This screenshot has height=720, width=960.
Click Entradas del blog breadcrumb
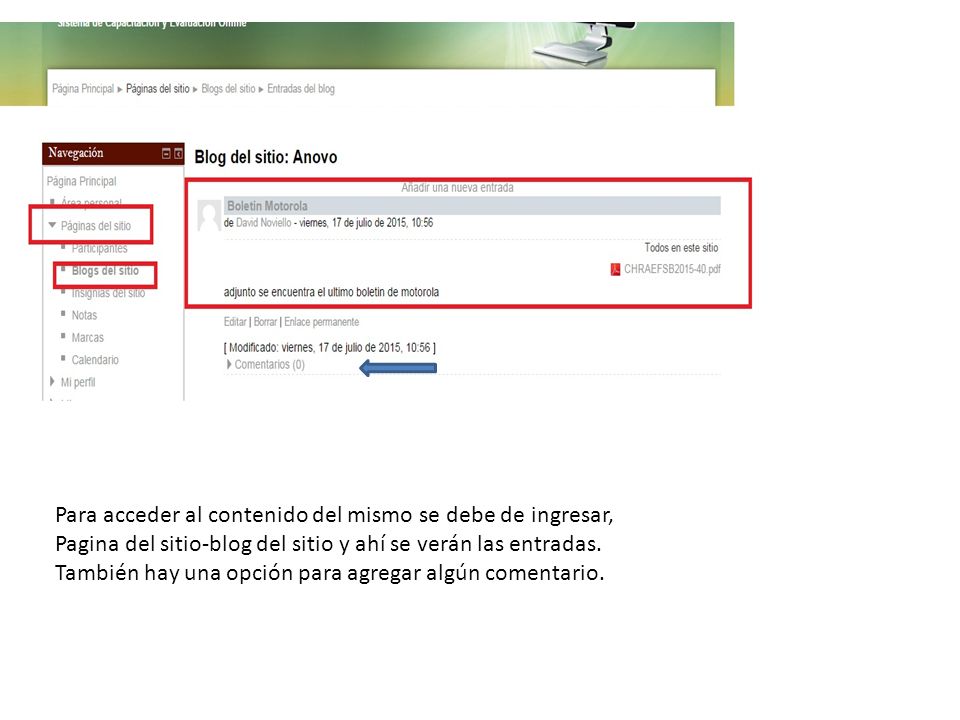301,89
